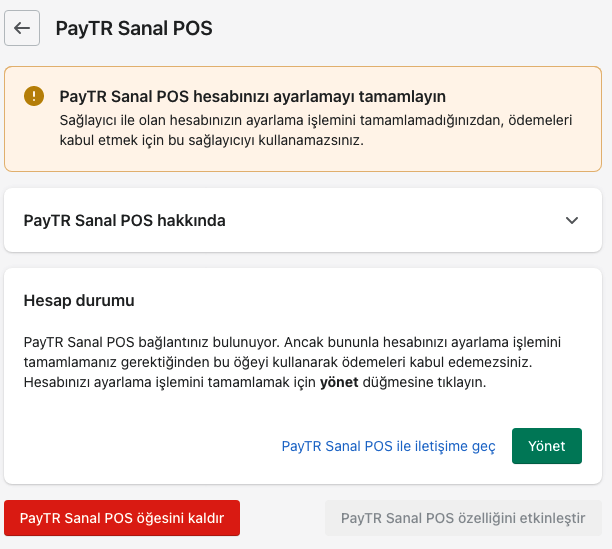Select the banner heading "hesabınızı ayarlamayı tamamlayın"
The width and height of the screenshot is (612, 549).
point(331,96)
